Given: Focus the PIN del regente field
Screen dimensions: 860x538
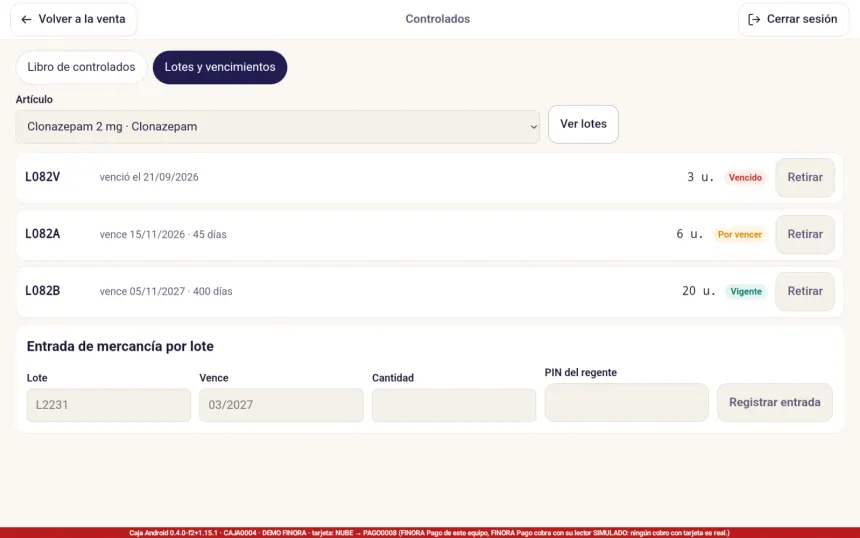Looking at the screenshot, I should pyautogui.click(x=626, y=403).
